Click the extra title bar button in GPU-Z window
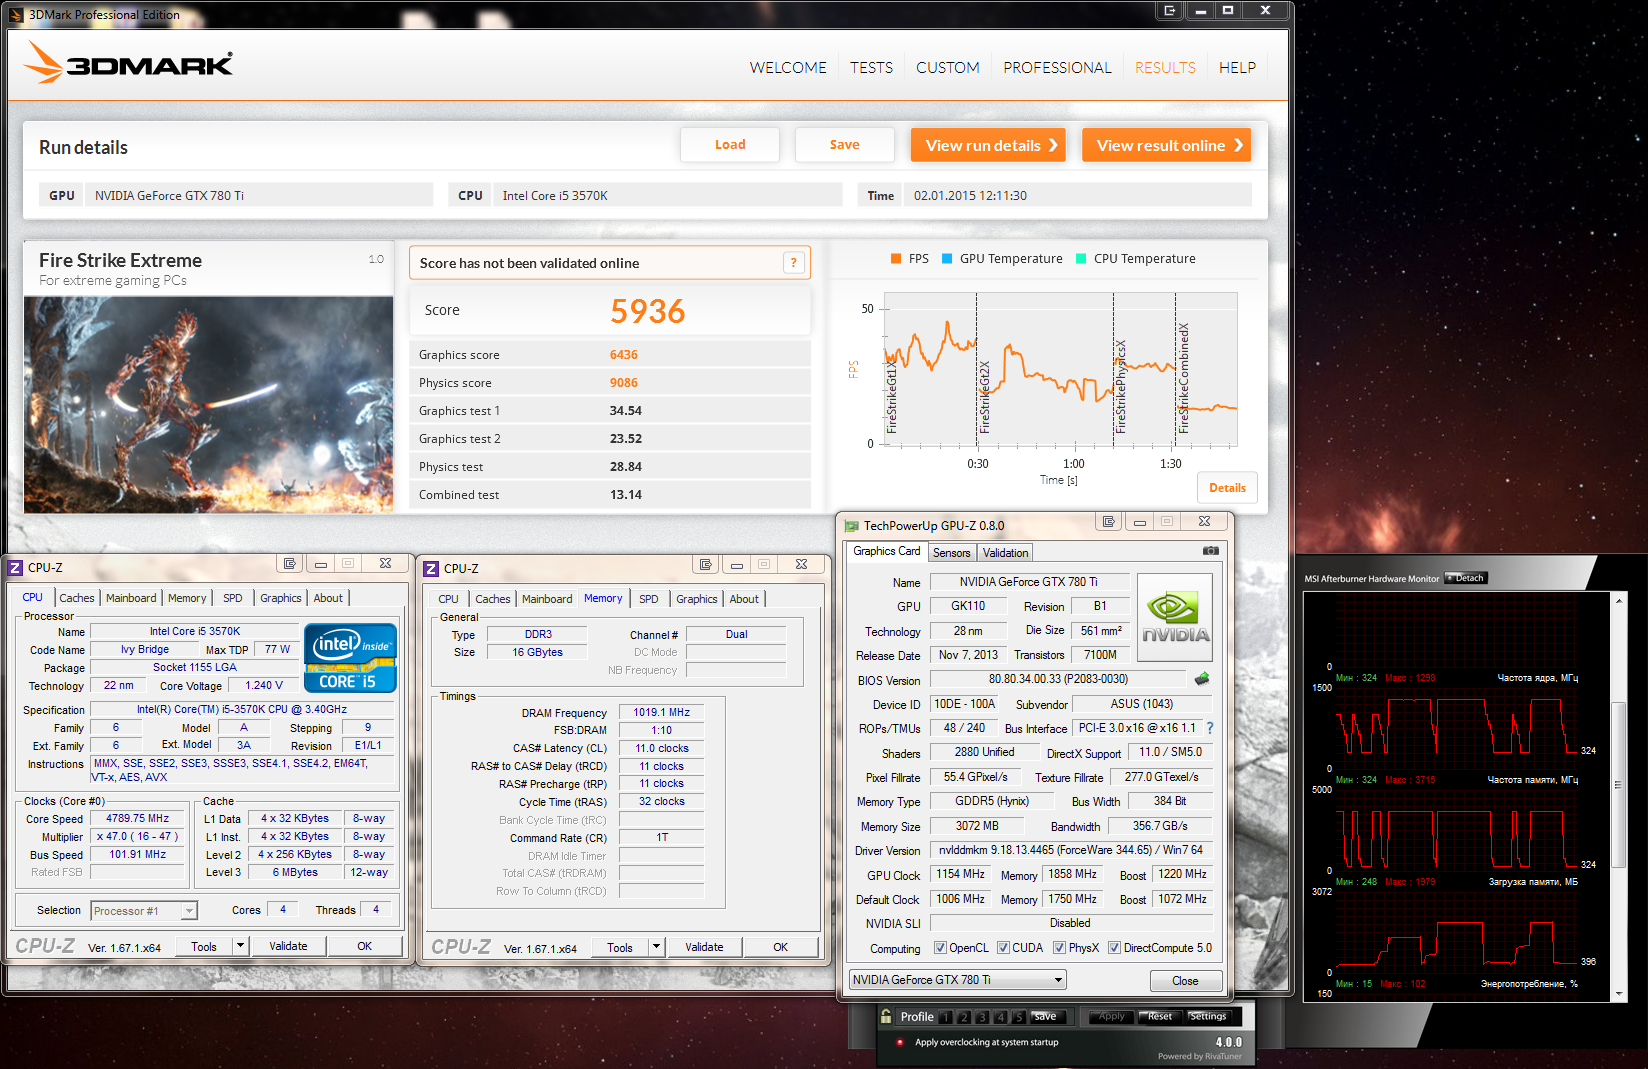Viewport: 1648px width, 1069px height. (x=1108, y=521)
